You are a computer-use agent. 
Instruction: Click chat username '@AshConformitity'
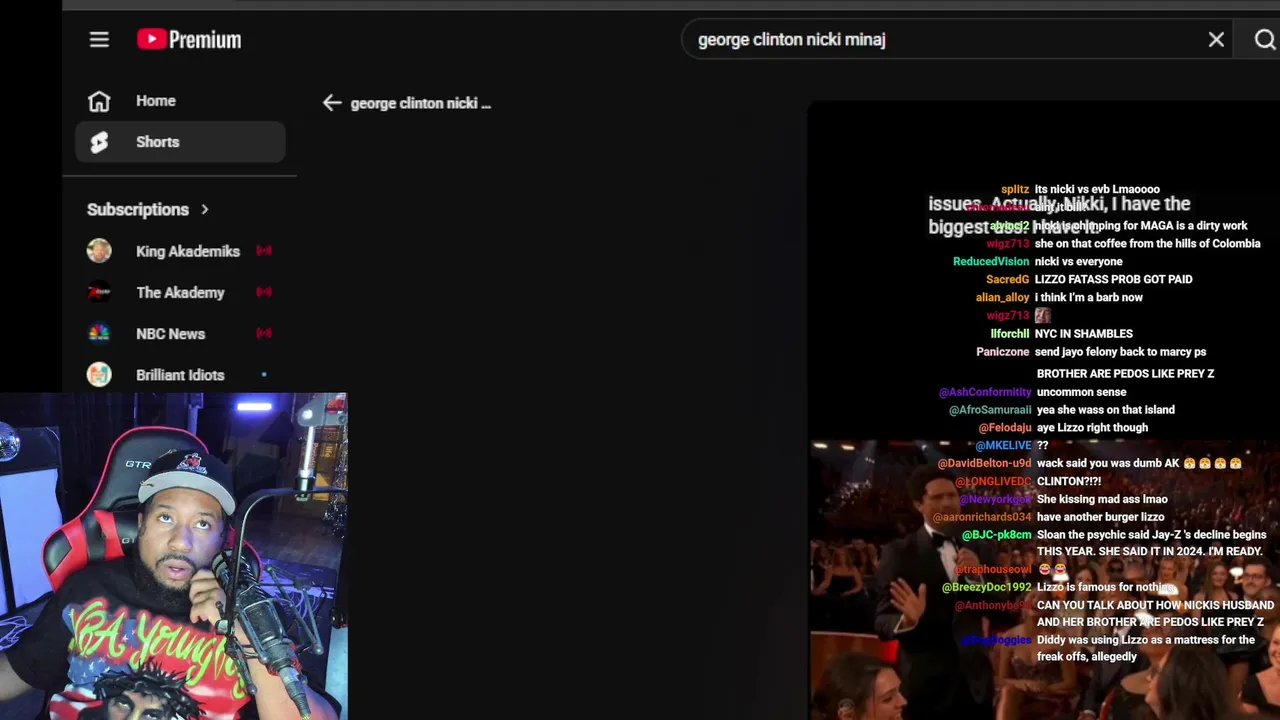click(985, 392)
